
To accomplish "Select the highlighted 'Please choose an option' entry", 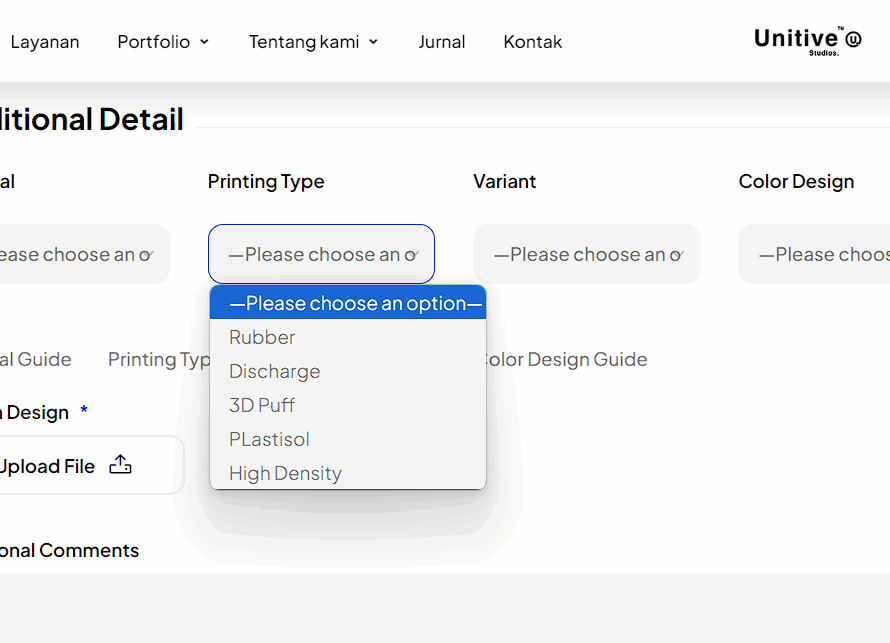I will pyautogui.click(x=347, y=303).
